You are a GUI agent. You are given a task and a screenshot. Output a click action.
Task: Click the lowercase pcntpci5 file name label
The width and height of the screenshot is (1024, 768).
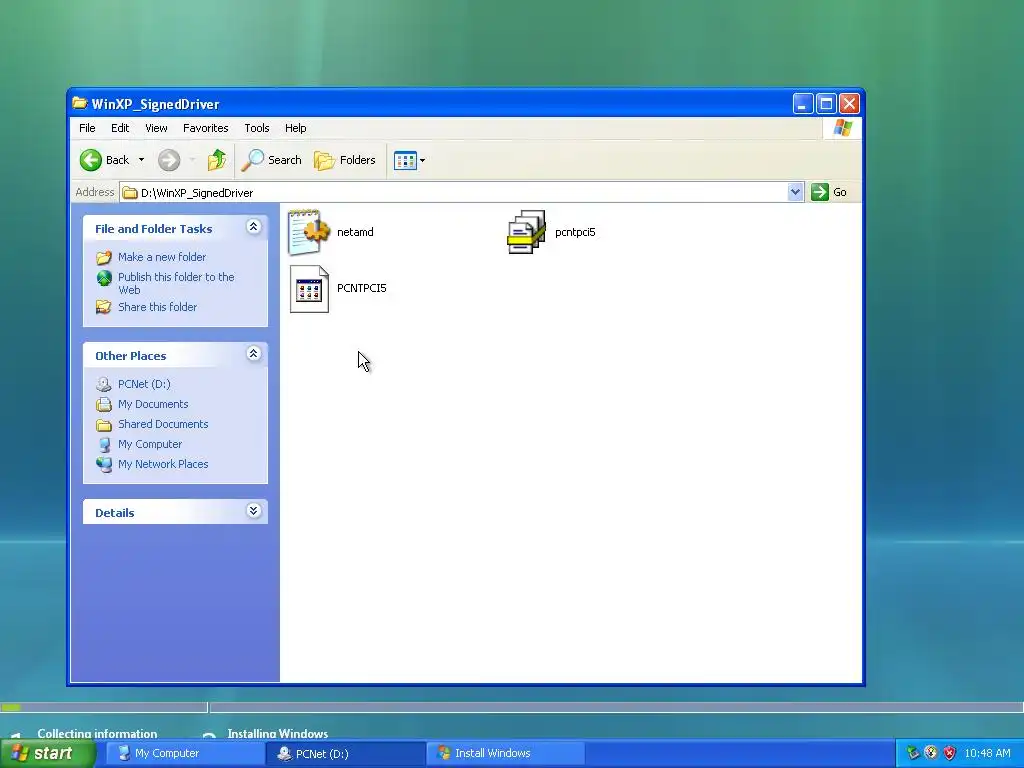click(575, 232)
